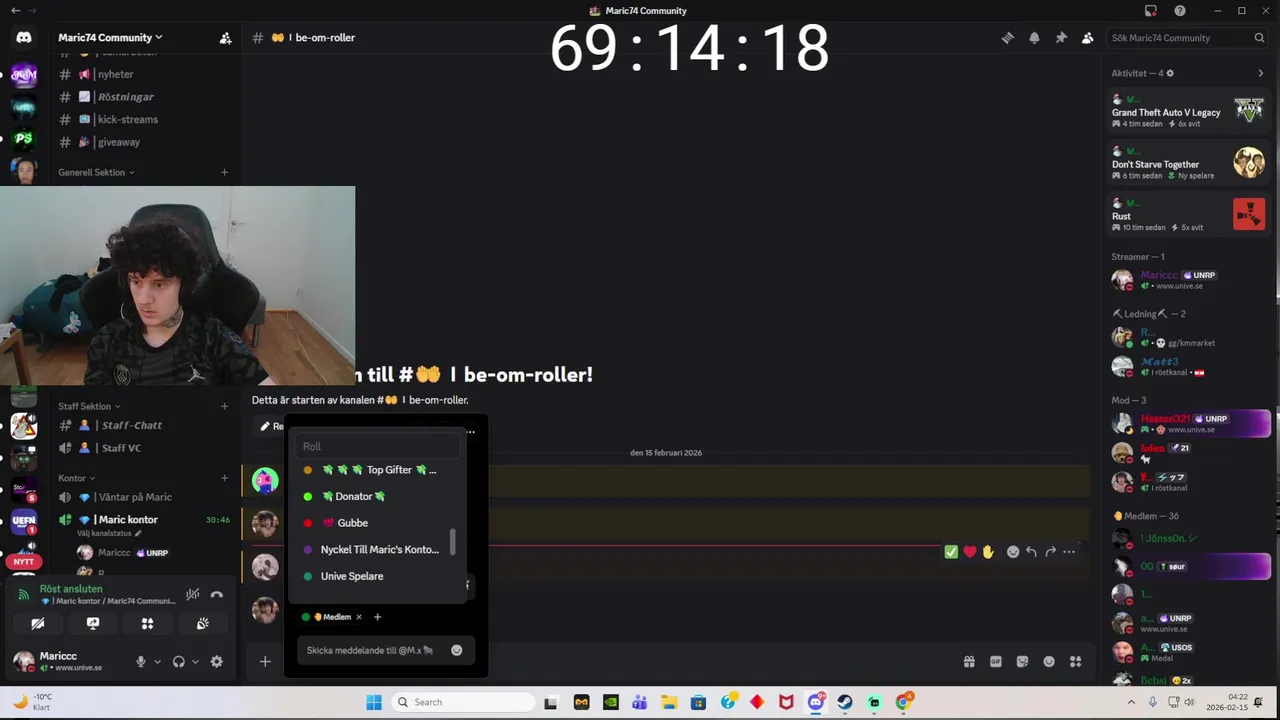Collapse the Staff Sektion category

click(x=89, y=406)
